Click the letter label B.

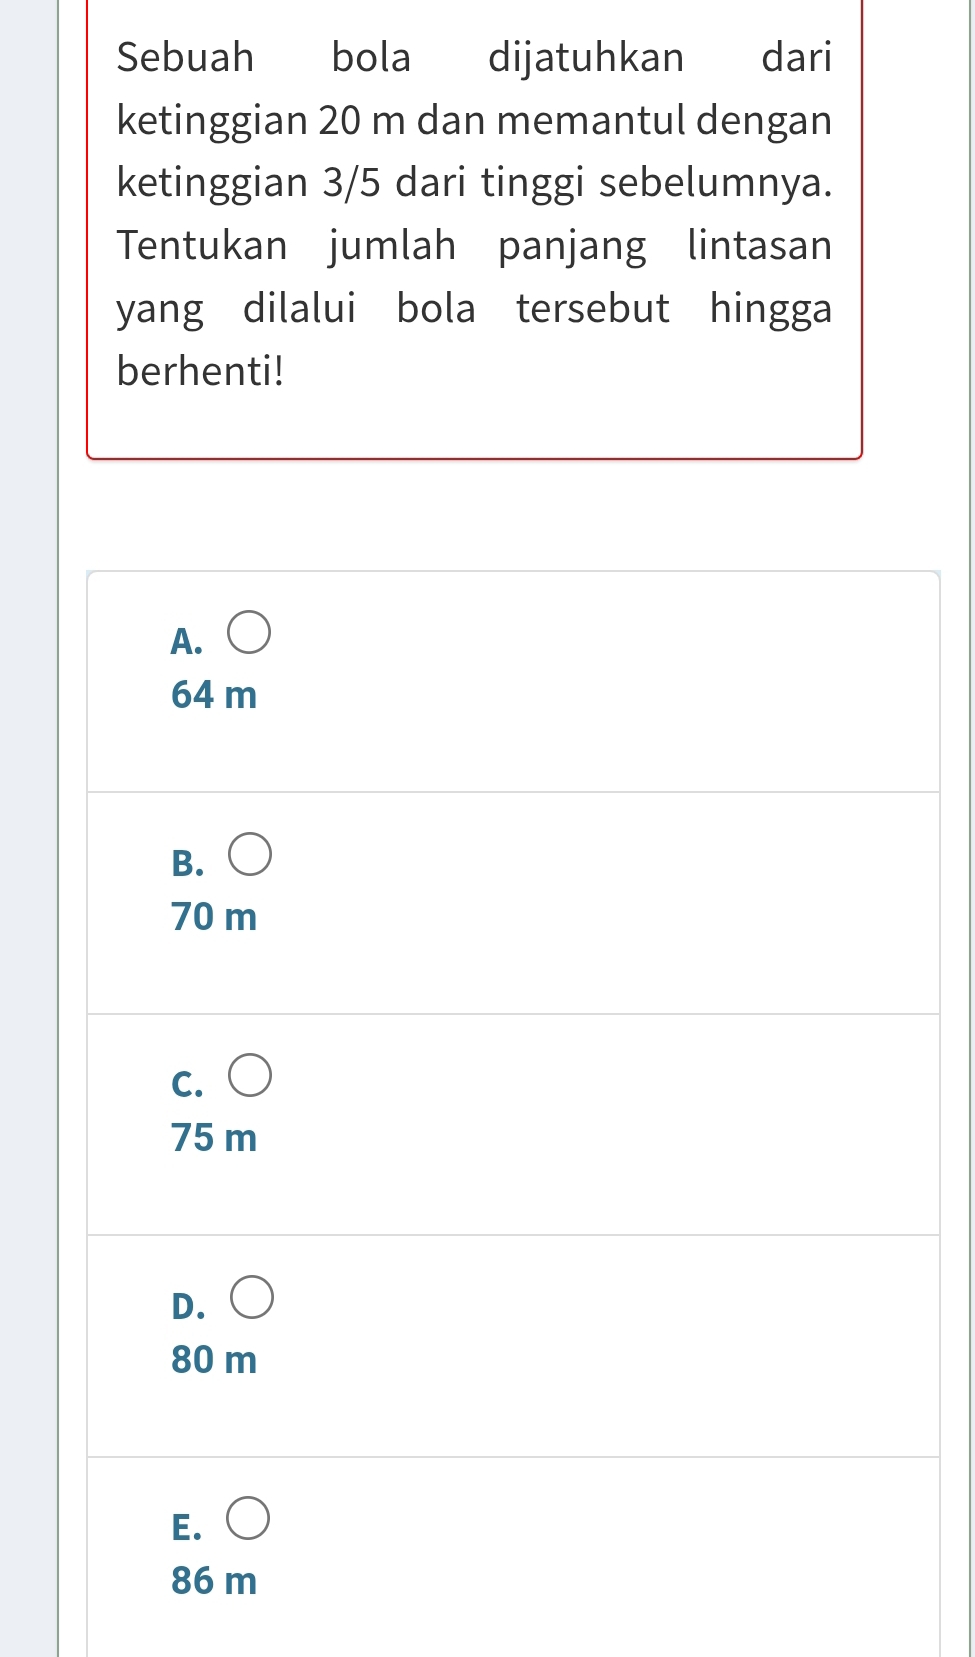[187, 863]
